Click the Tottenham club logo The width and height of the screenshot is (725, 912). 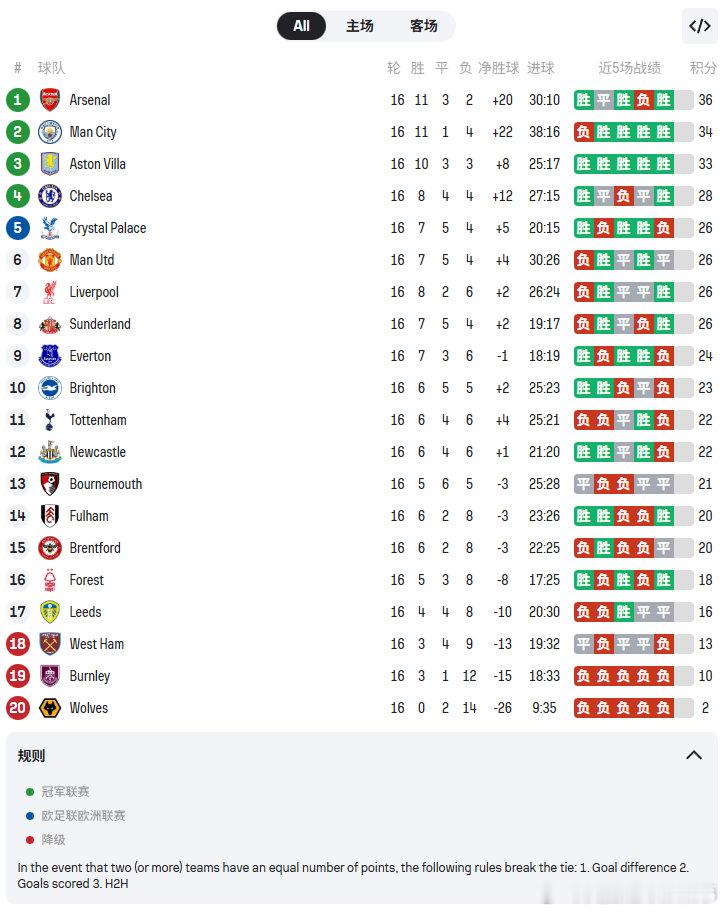pyautogui.click(x=50, y=420)
